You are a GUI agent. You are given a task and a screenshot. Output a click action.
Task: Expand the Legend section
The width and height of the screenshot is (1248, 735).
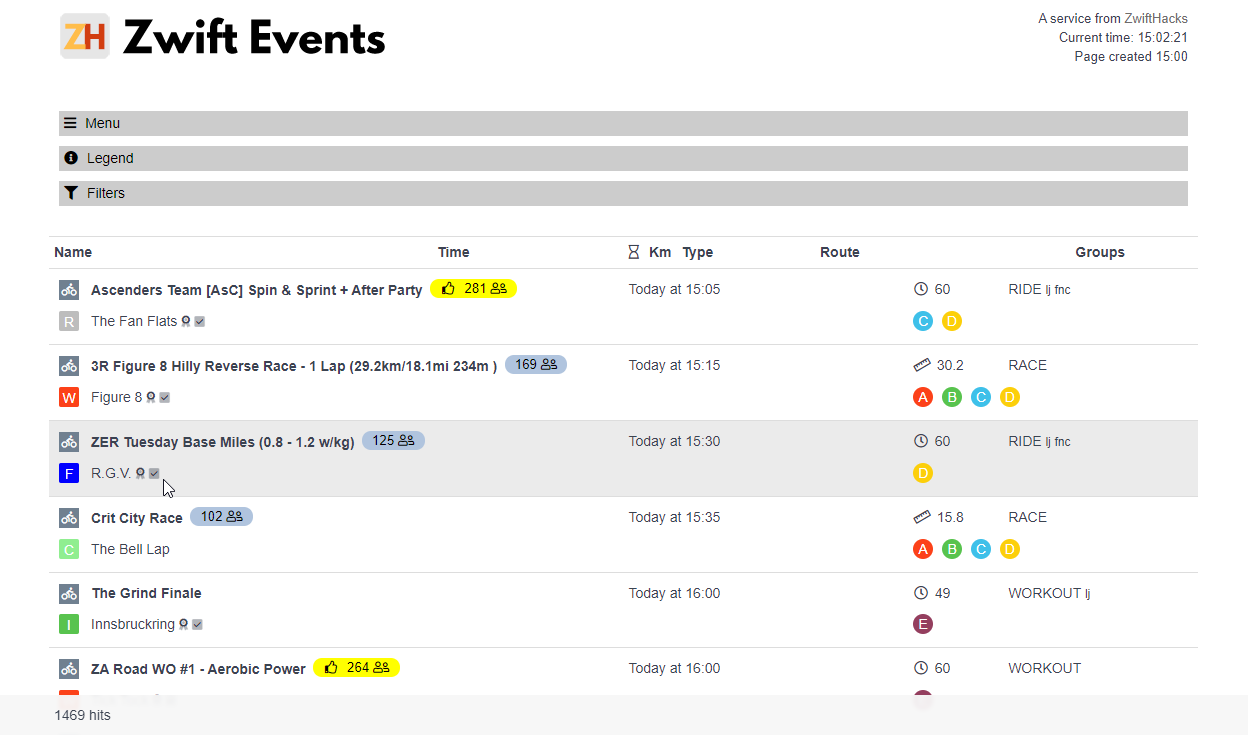pos(623,158)
